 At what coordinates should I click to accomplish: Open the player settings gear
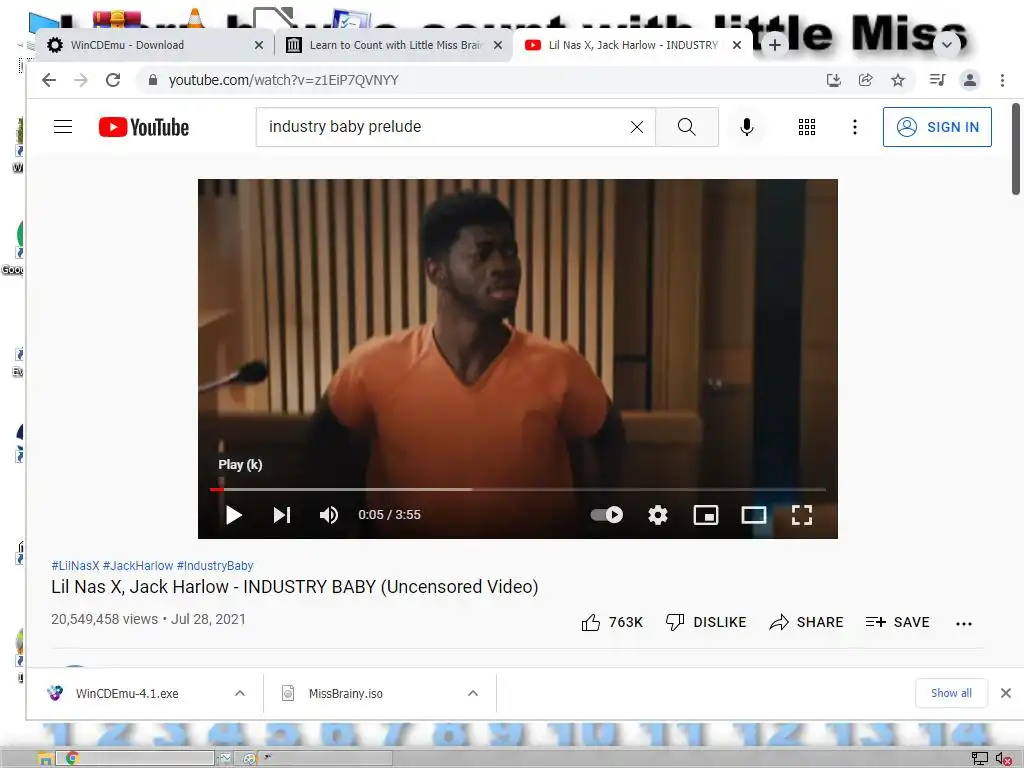[658, 515]
